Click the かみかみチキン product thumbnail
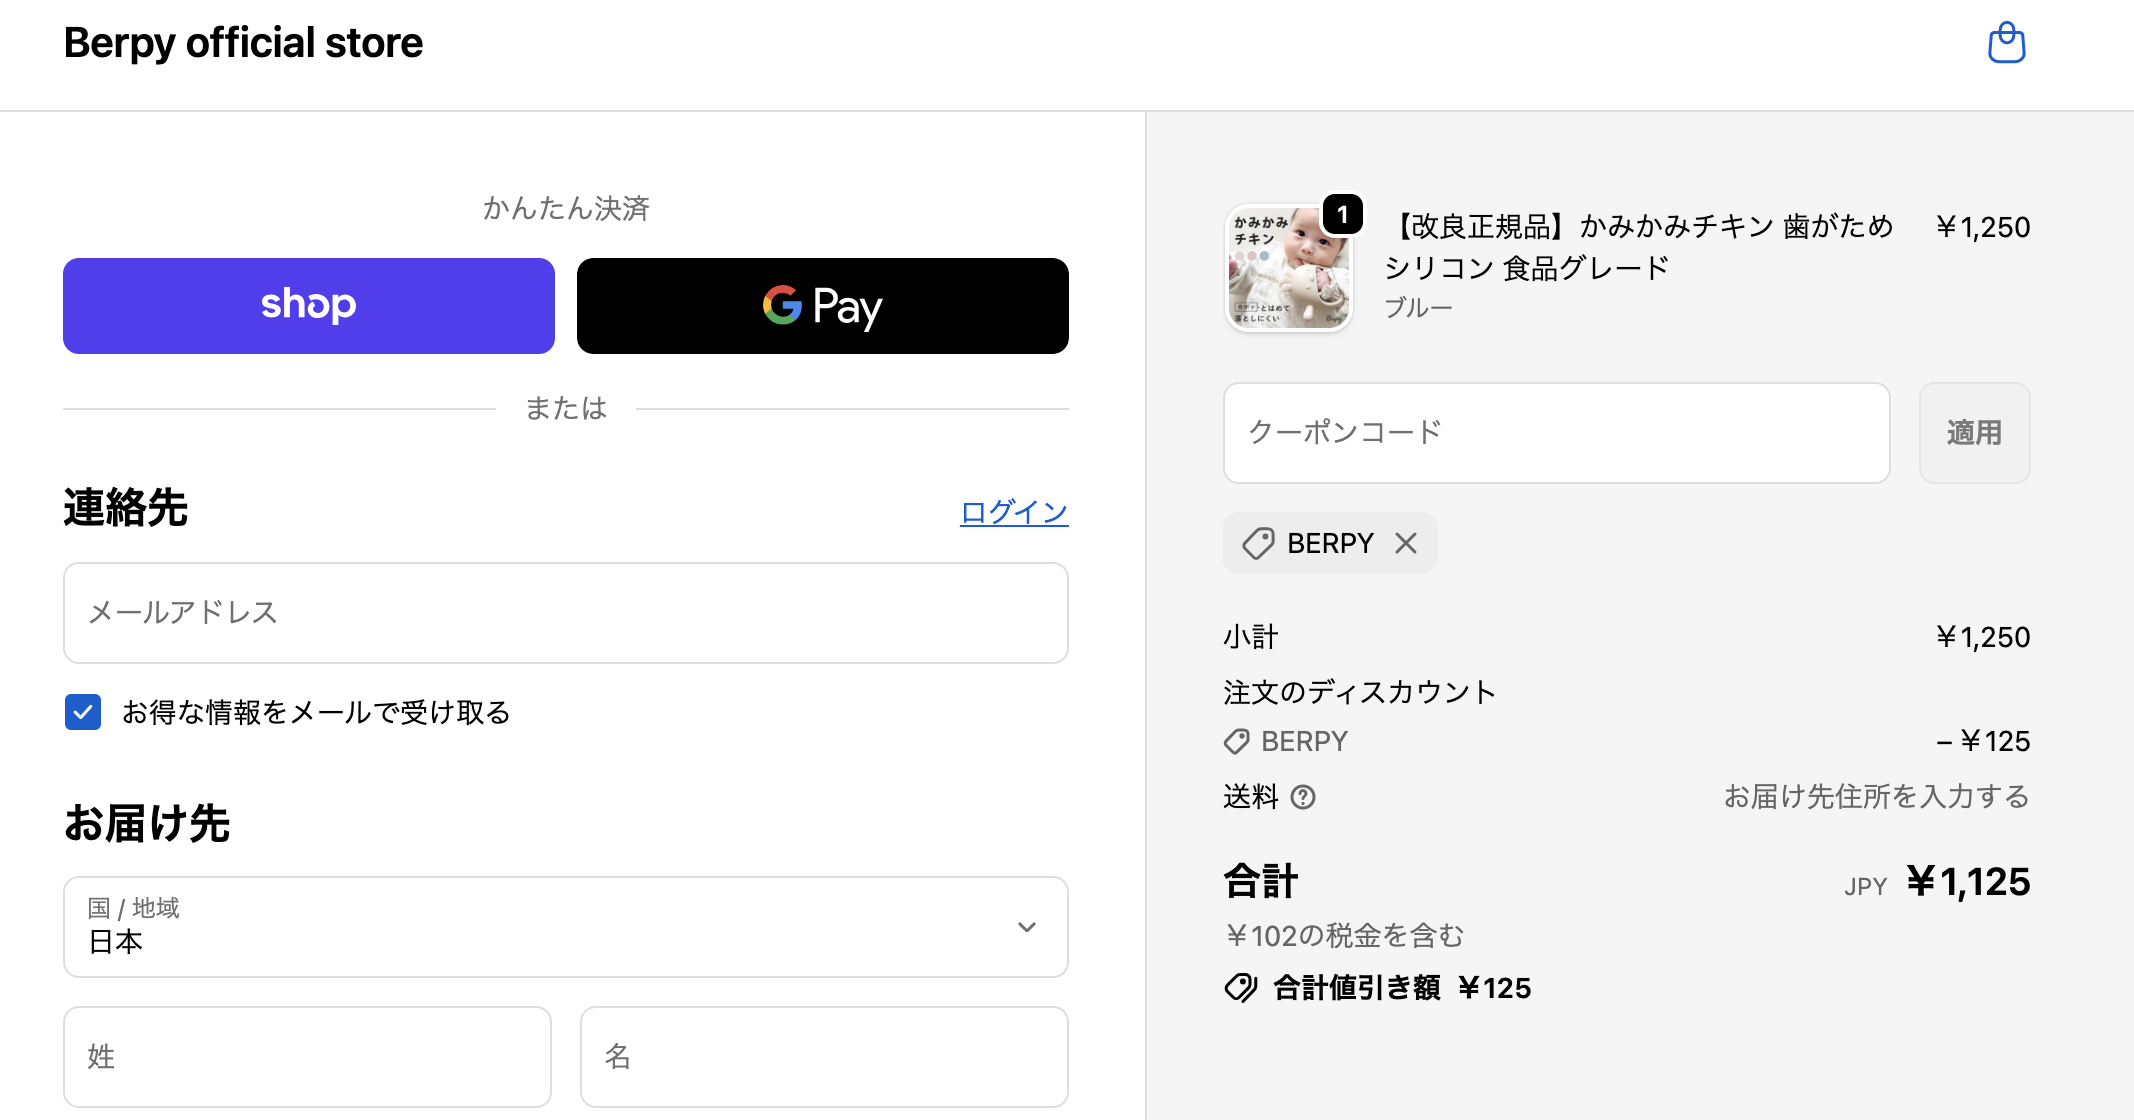The image size is (2134, 1120). point(1288,268)
